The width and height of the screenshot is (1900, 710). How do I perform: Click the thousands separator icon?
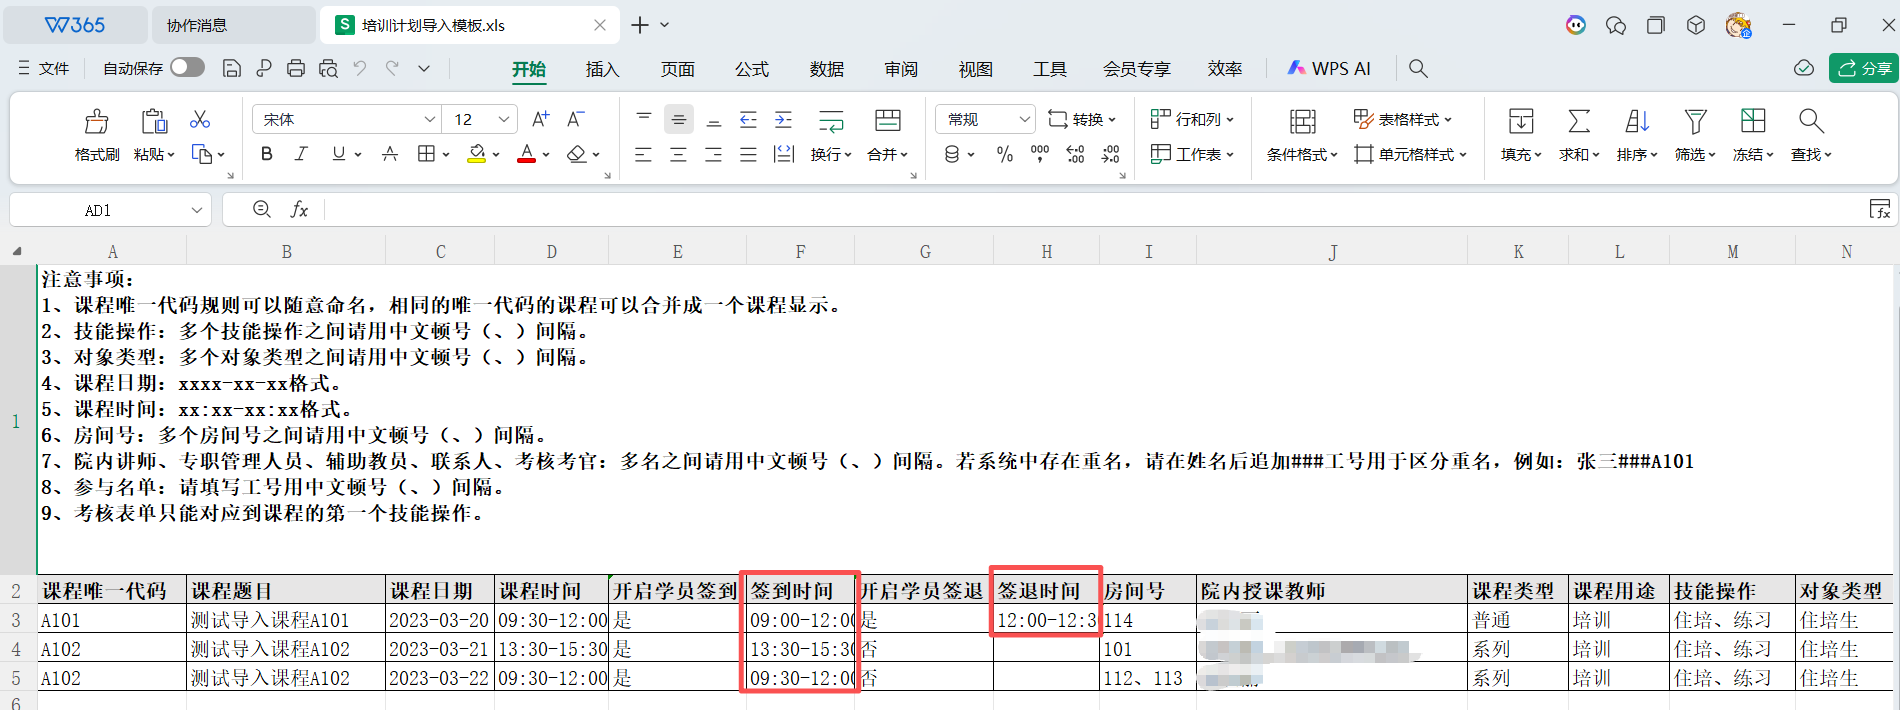tap(1040, 154)
